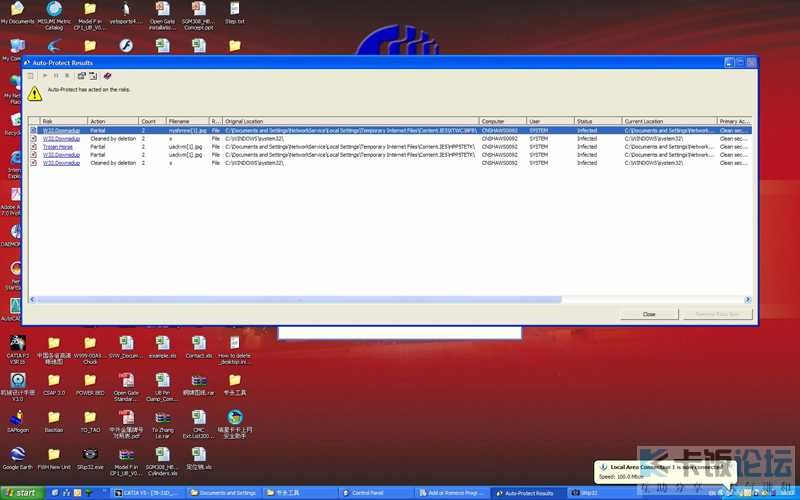The height and width of the screenshot is (500, 800).
Task: Click the horizontal scrollbar in results list
Action: tap(300, 299)
